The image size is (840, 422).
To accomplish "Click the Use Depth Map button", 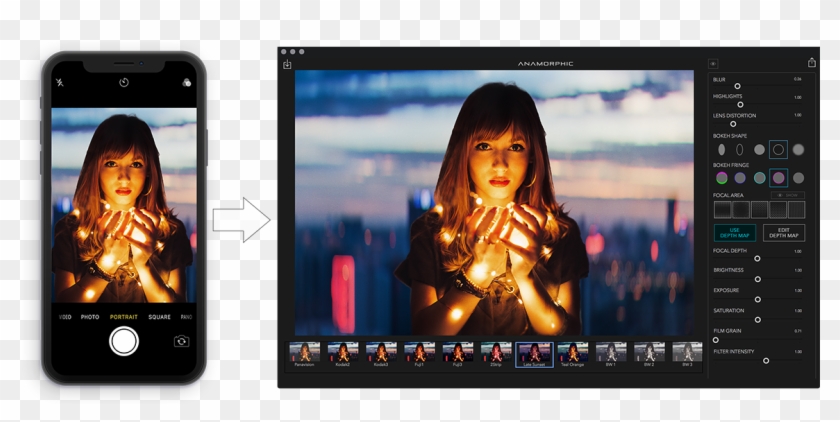I will (x=735, y=233).
